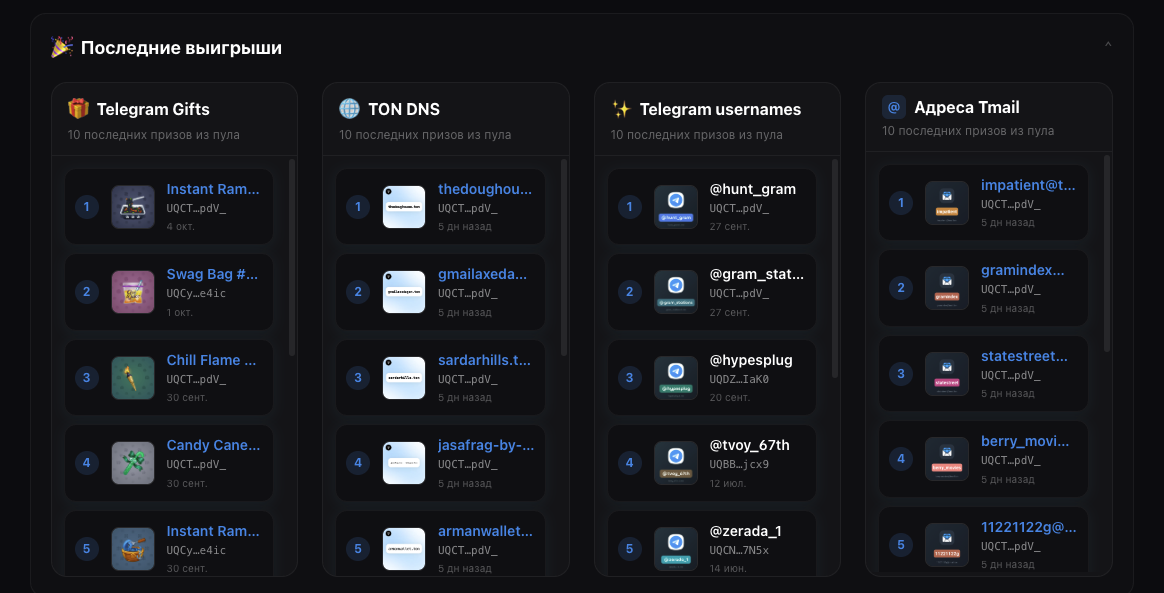Click the TON DNS list scrollbar
Image resolution: width=1164 pixels, height=593 pixels.
tap(564, 258)
